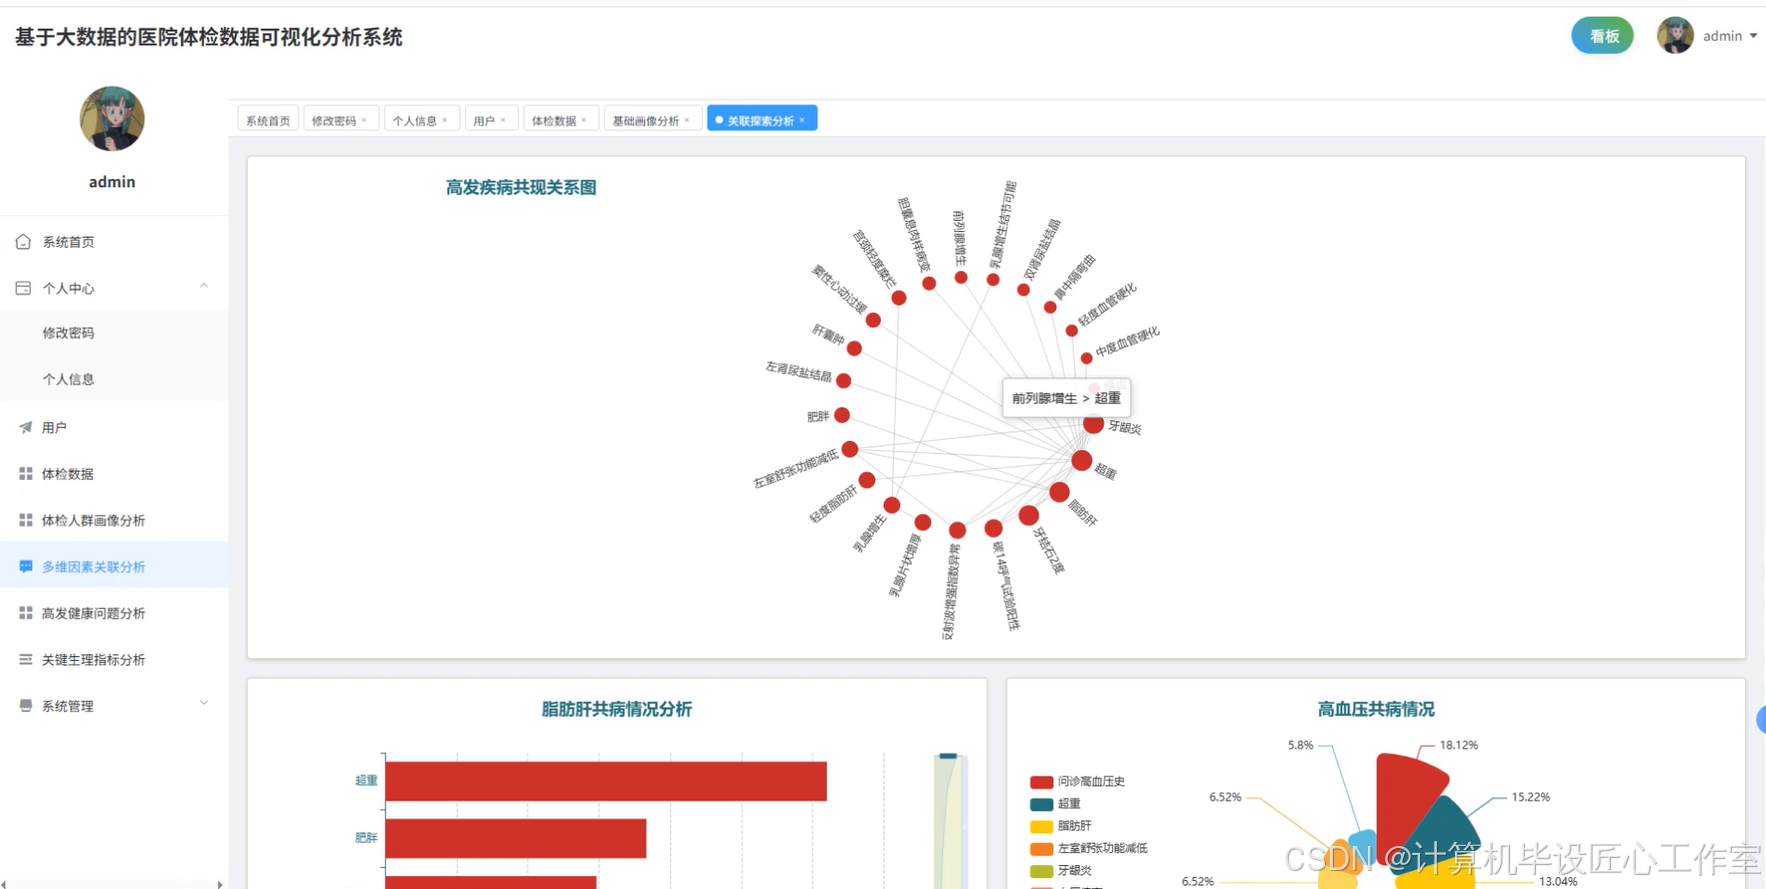Click the 看板 button
This screenshot has width=1766, height=889.
pyautogui.click(x=1603, y=36)
